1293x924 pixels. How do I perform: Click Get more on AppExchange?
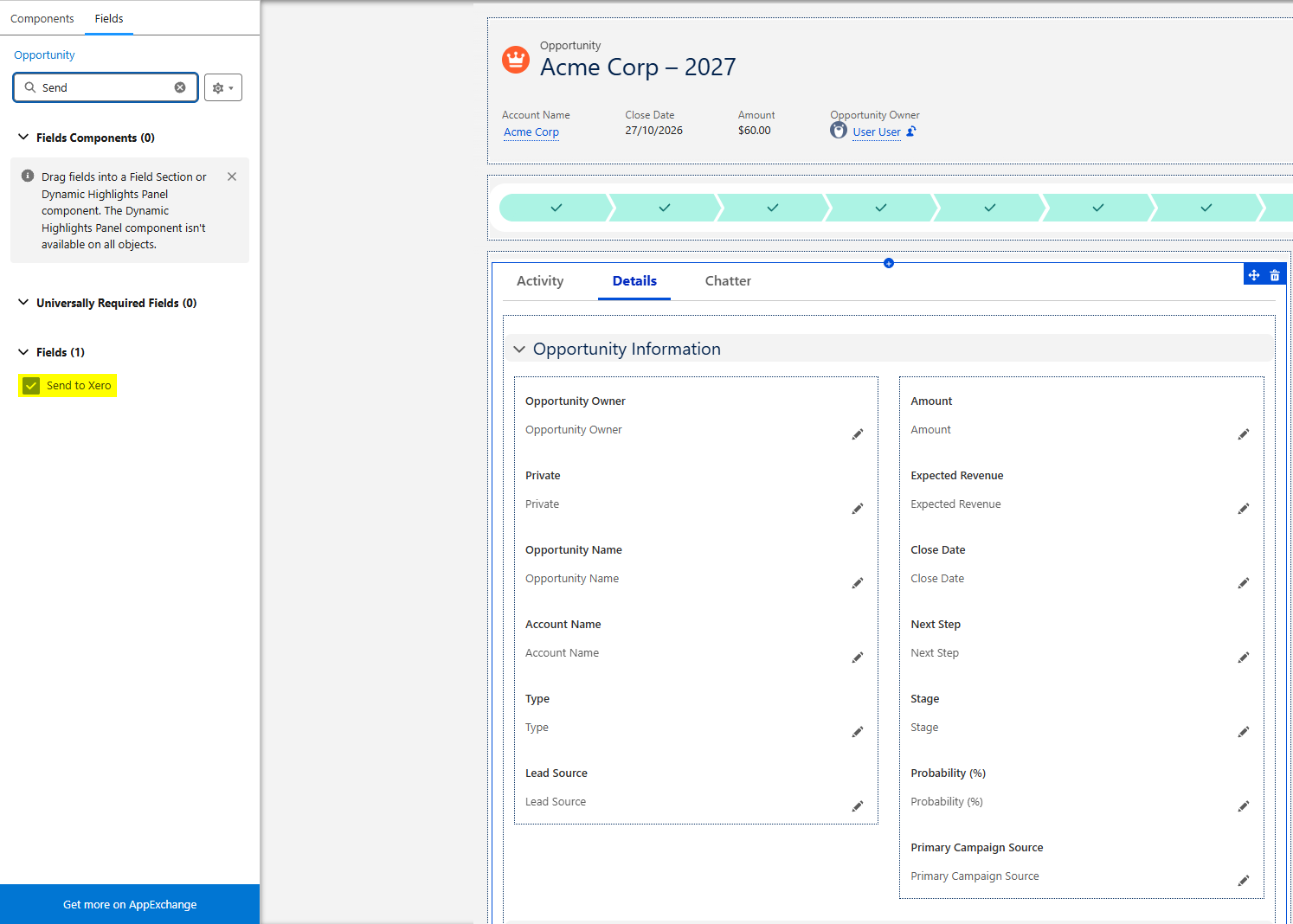pos(130,904)
